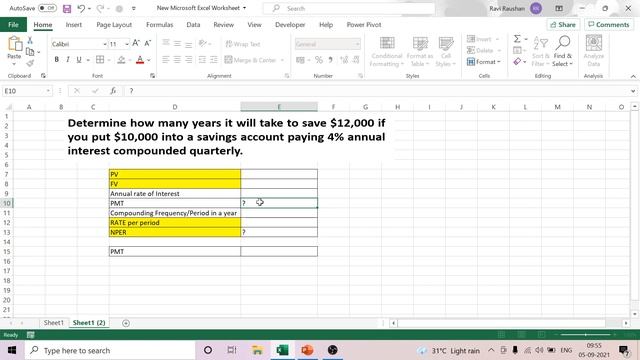Viewport: 640px width, 360px height.
Task: Click the zoom slider in status bar
Action: [585, 335]
